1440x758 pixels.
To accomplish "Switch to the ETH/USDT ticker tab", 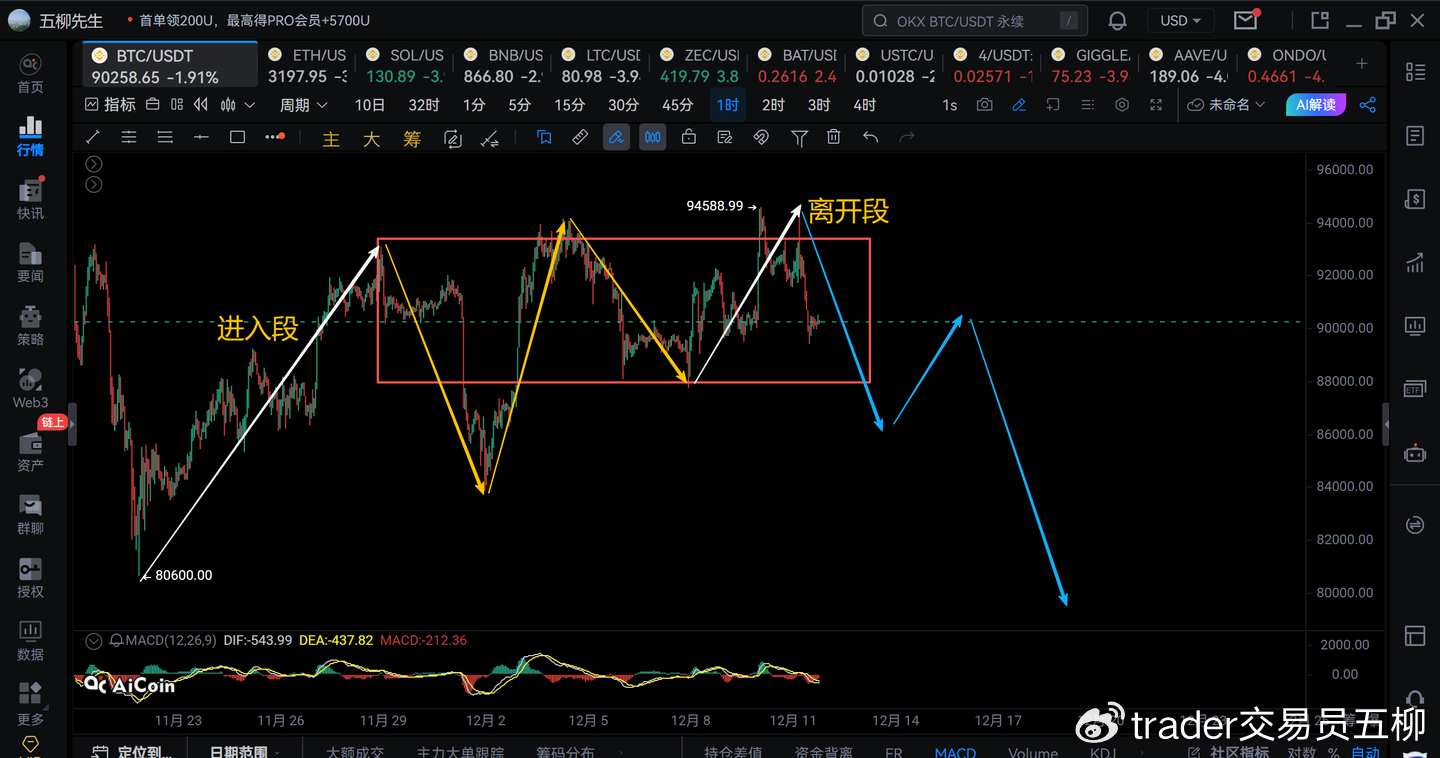I will (308, 66).
